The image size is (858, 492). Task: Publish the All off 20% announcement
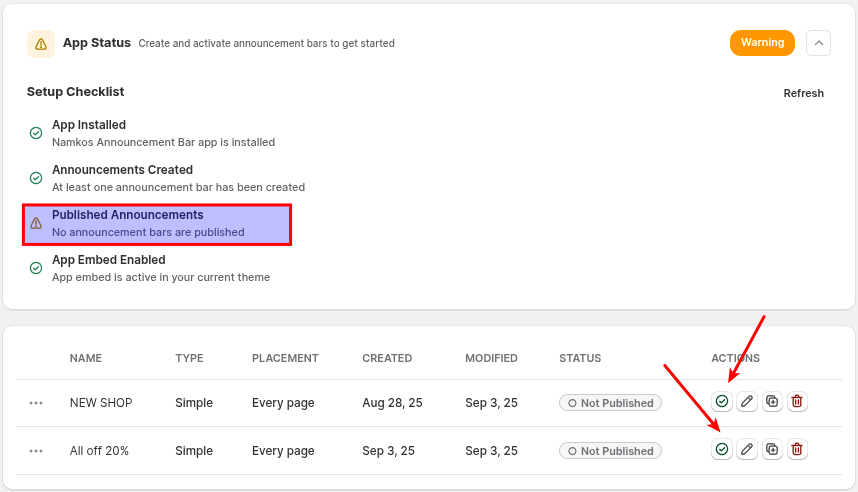(722, 450)
